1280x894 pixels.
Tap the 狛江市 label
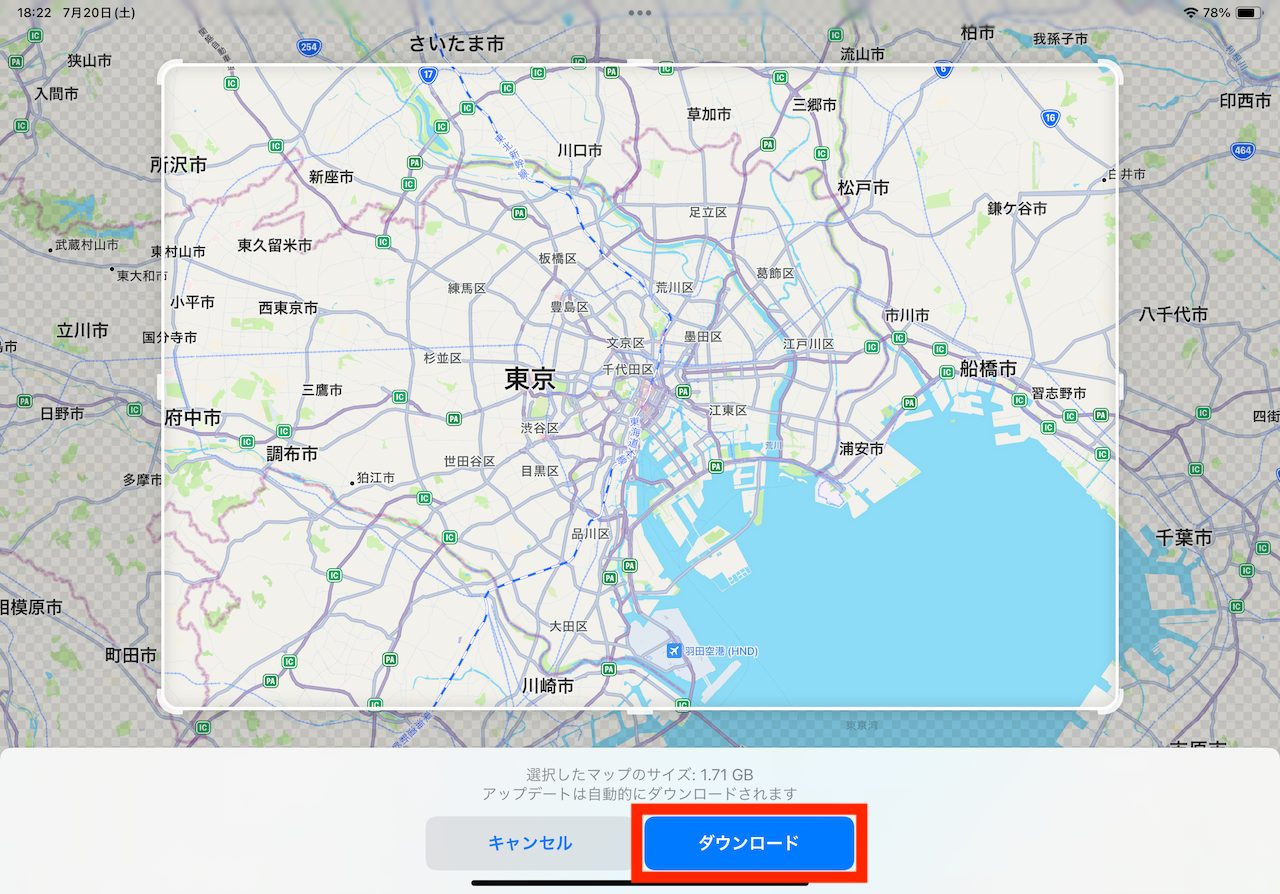tap(376, 479)
